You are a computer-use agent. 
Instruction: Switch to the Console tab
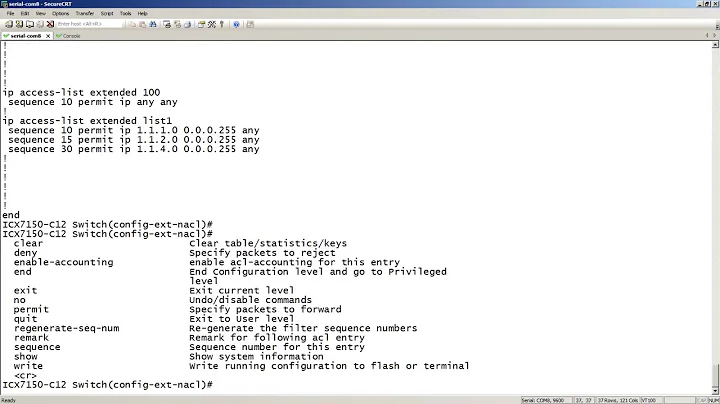point(68,36)
